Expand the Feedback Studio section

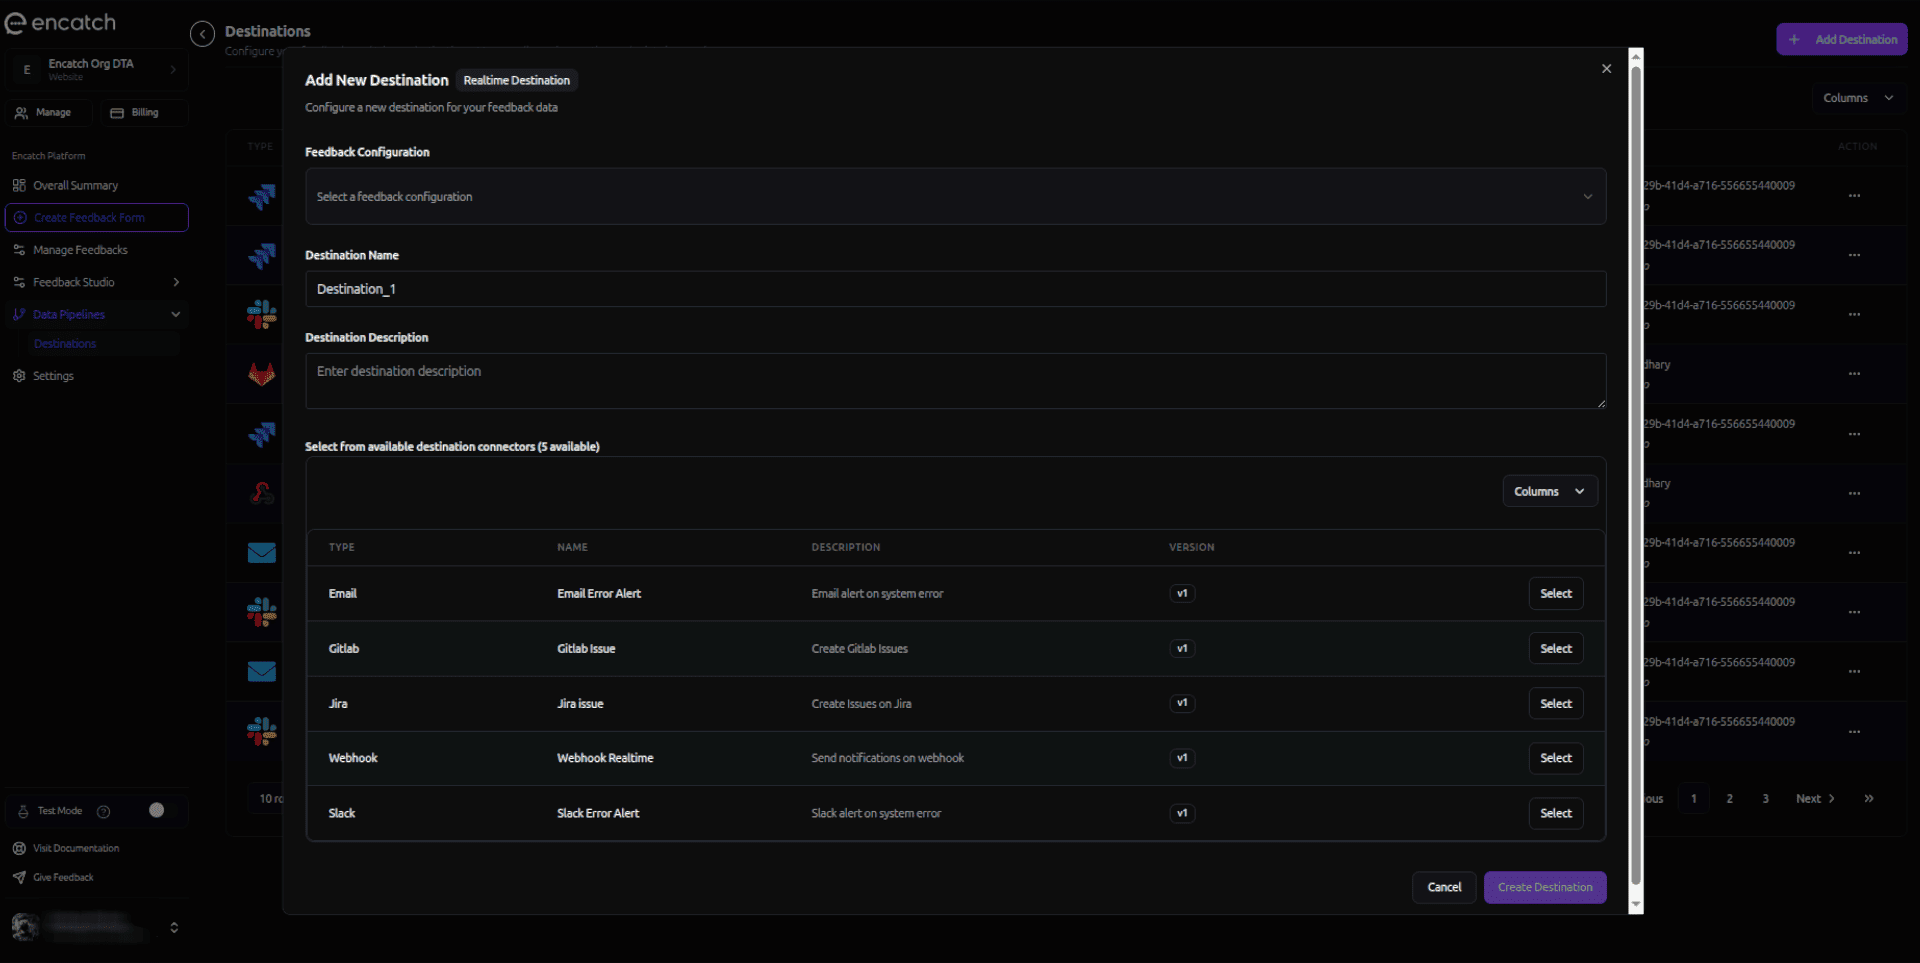pos(97,282)
